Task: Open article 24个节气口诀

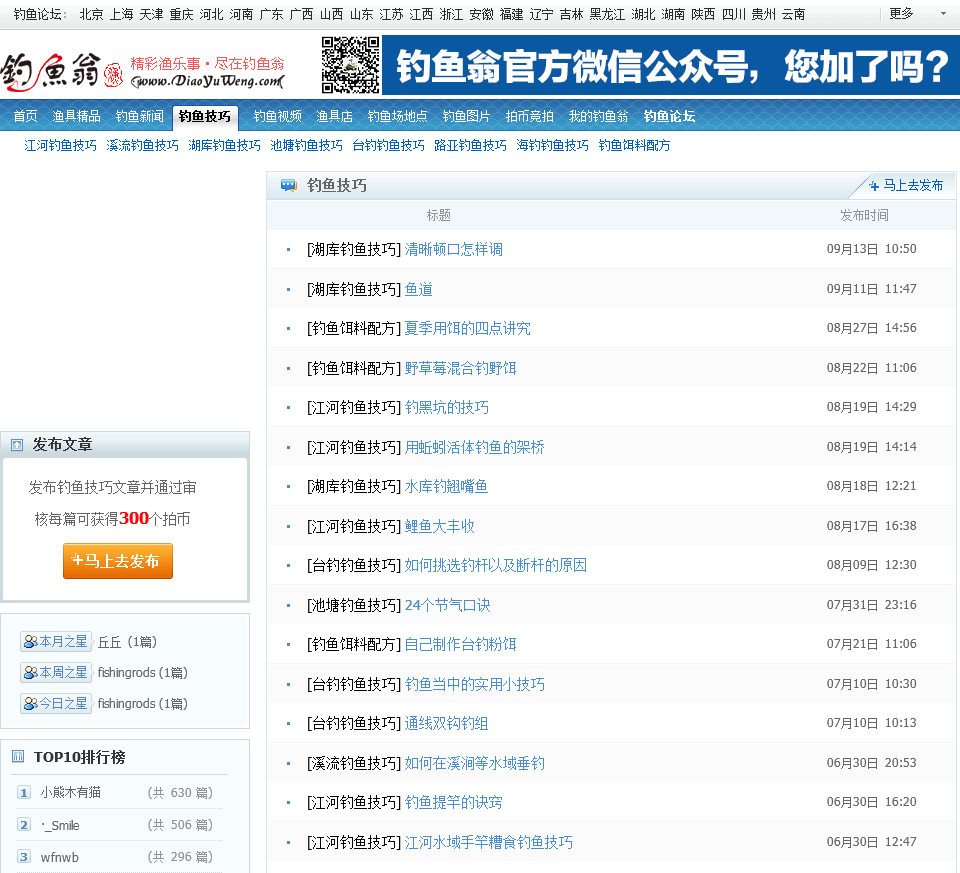Action: pyautogui.click(x=448, y=605)
